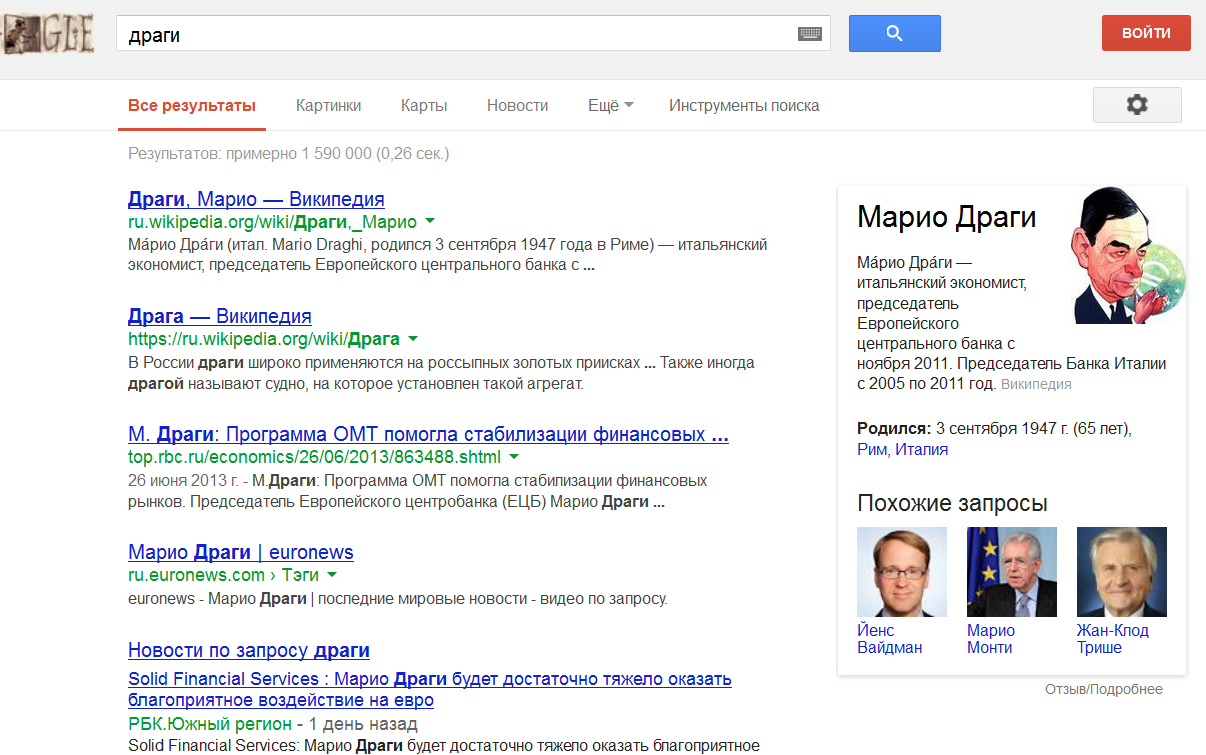The width and height of the screenshot is (1206, 755).
Task: Click green text ru.euronews.com › Тэги
Action: point(223,575)
